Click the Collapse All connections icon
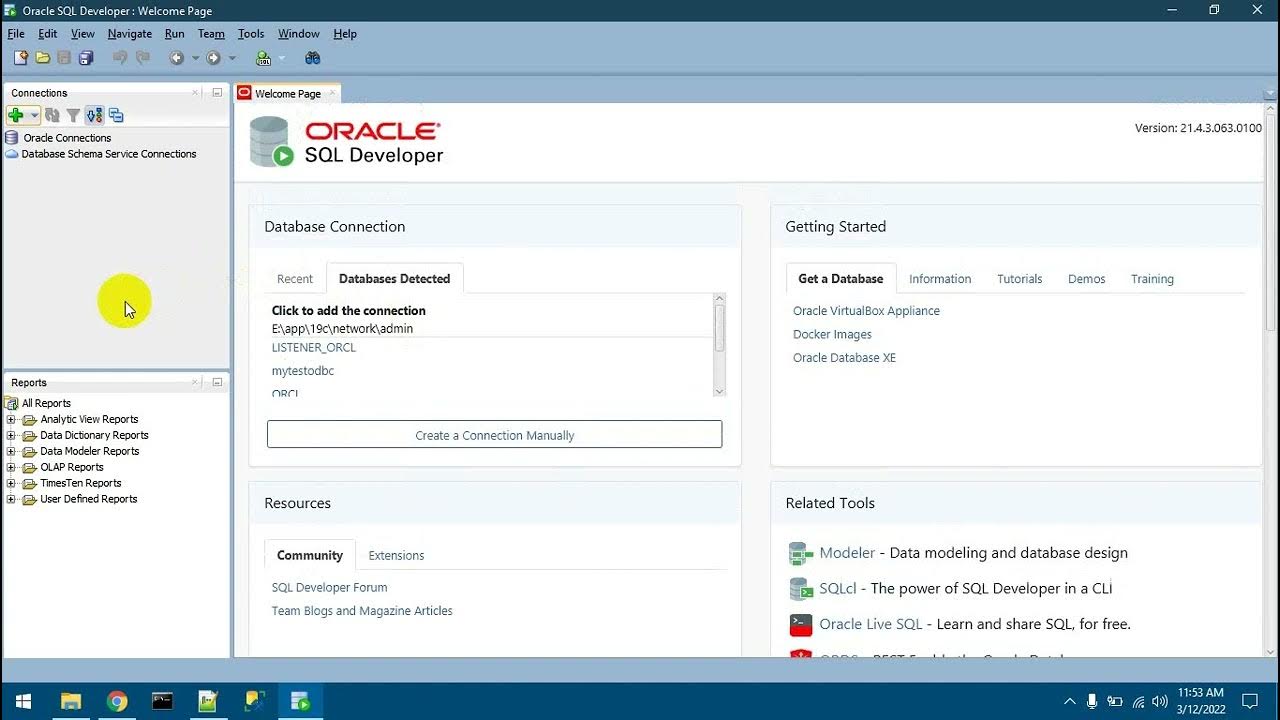 coord(116,116)
